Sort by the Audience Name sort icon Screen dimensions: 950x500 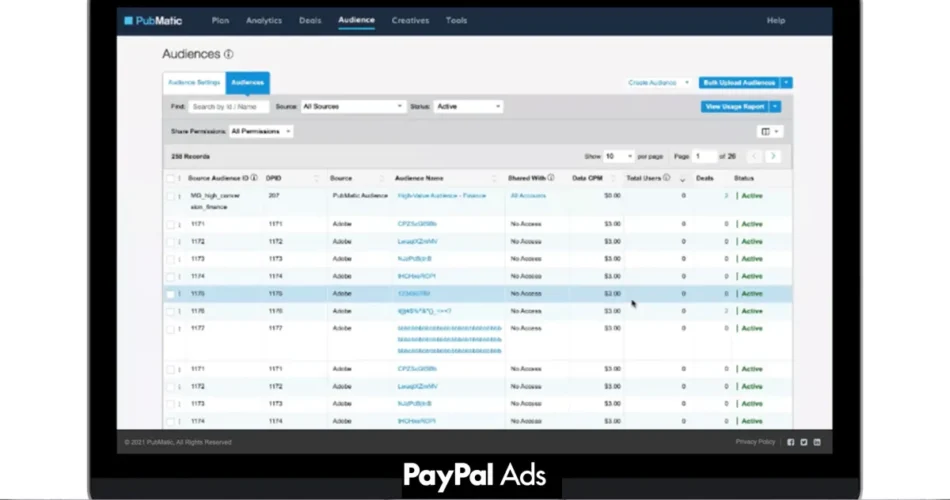[x=494, y=179]
